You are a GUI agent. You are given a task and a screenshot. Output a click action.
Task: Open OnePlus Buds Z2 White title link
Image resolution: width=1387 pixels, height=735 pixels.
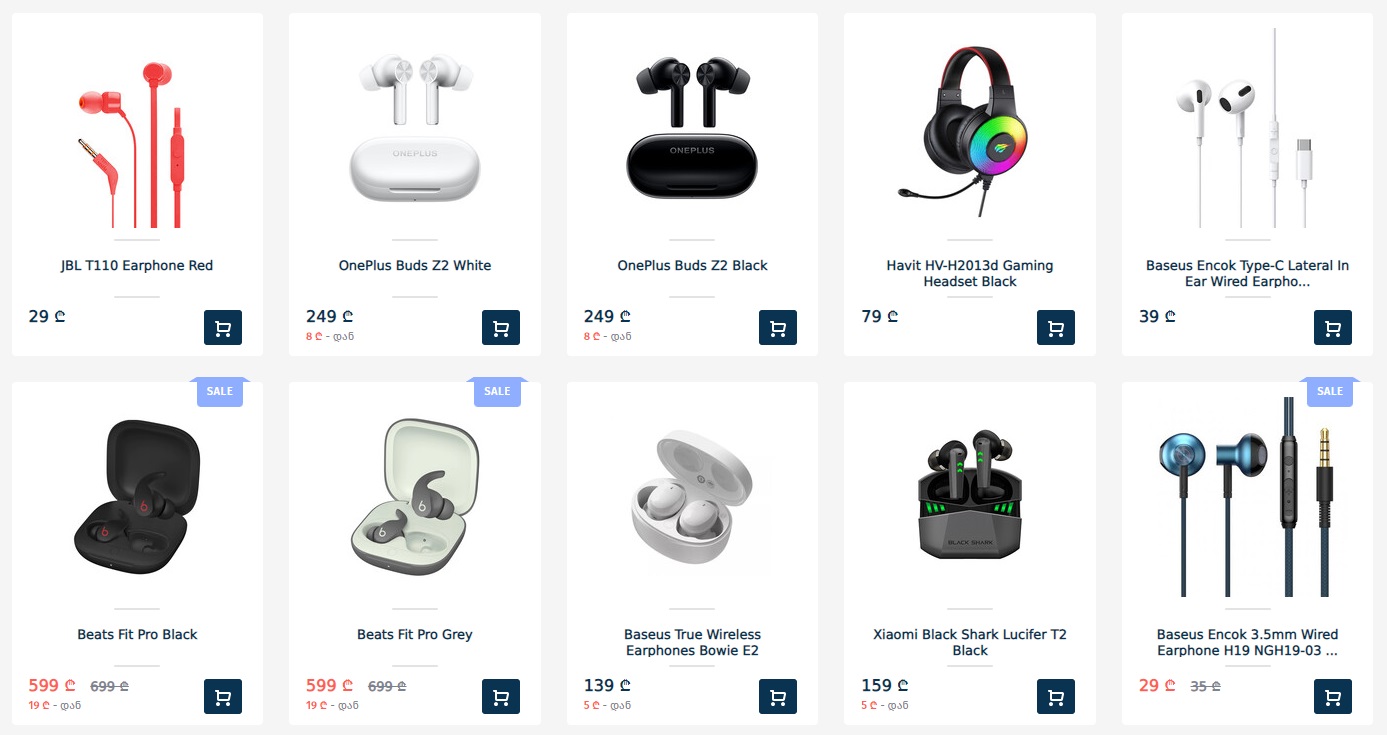(x=415, y=265)
